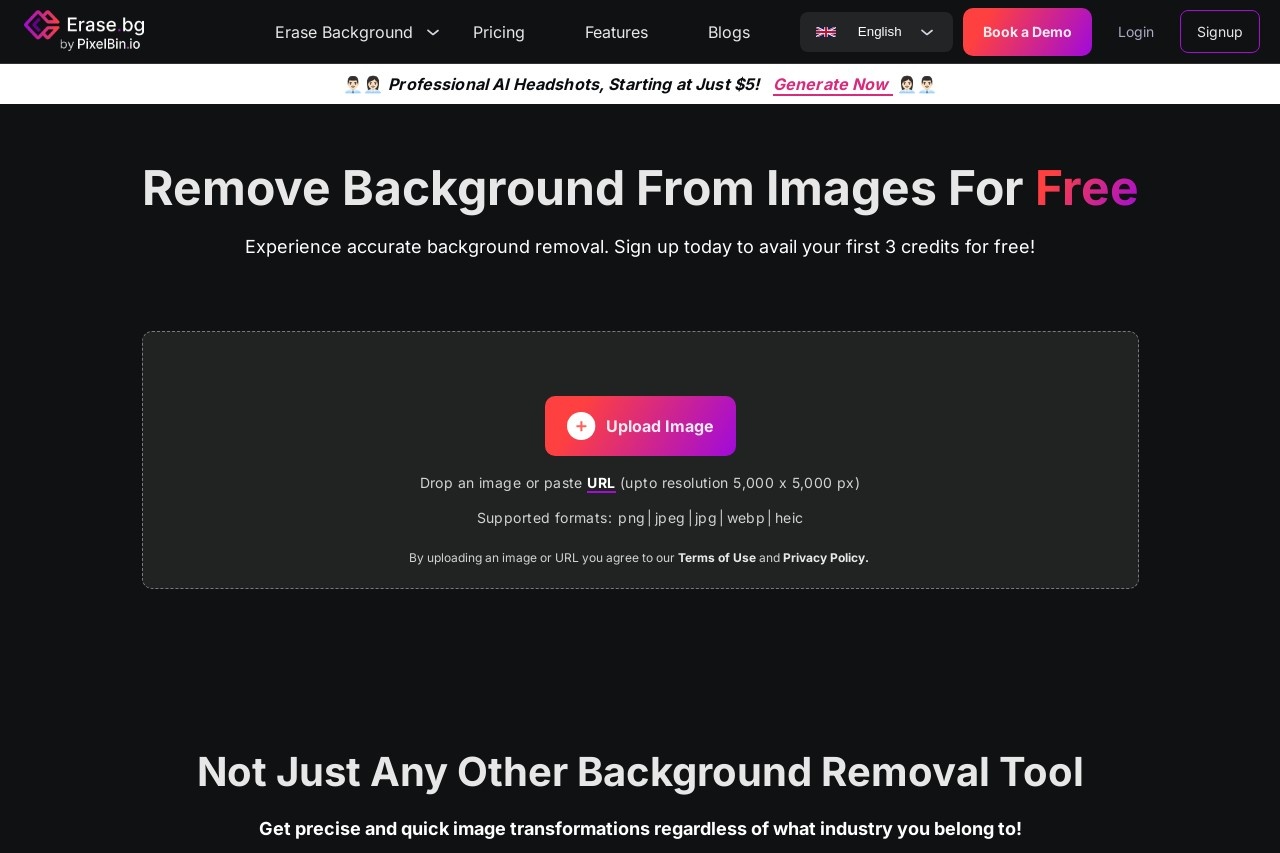The image size is (1280, 853).
Task: Click the paste URL link
Action: pyautogui.click(x=601, y=483)
